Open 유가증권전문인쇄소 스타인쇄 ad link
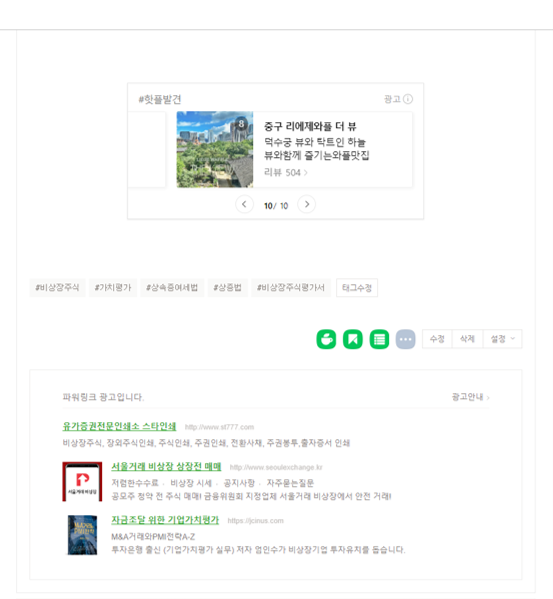The height and width of the screenshot is (599, 553). point(119,426)
